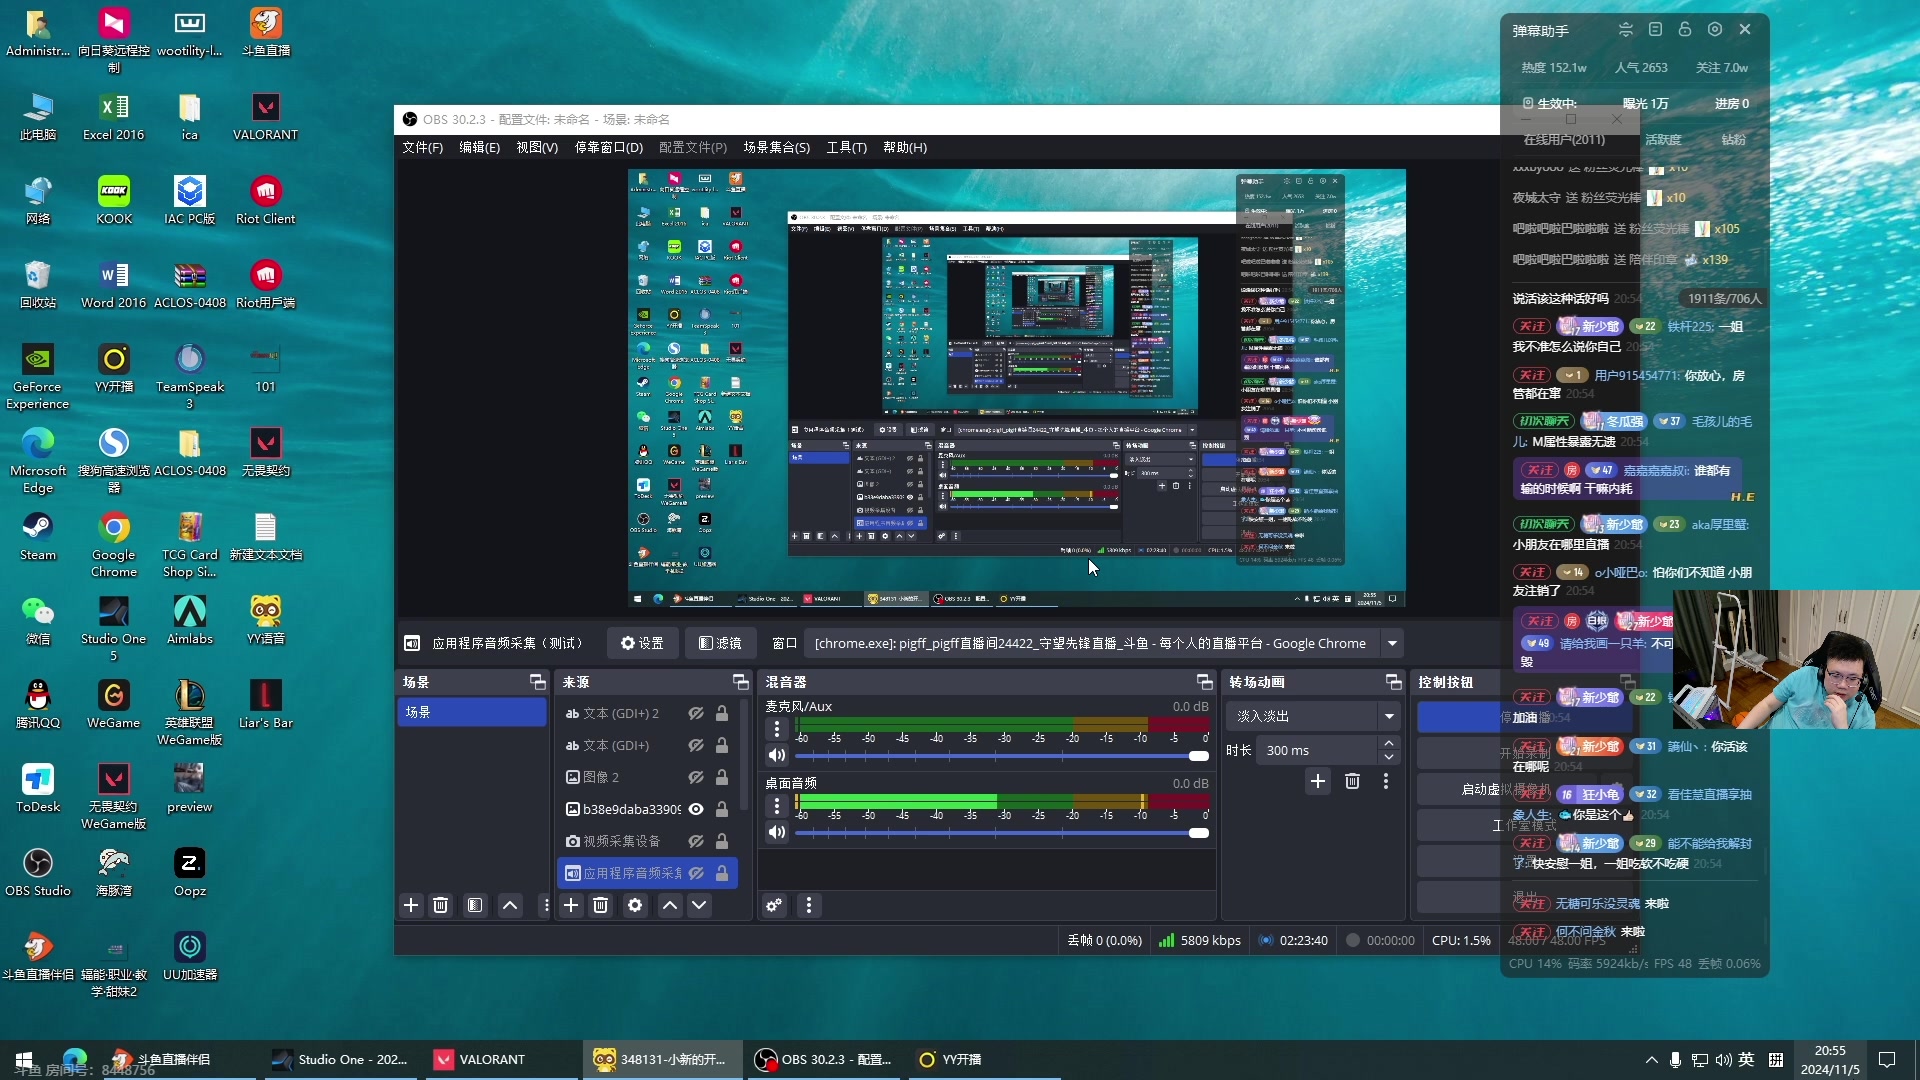Click lock icon in 弹幕助手 title bar

coord(1685,30)
